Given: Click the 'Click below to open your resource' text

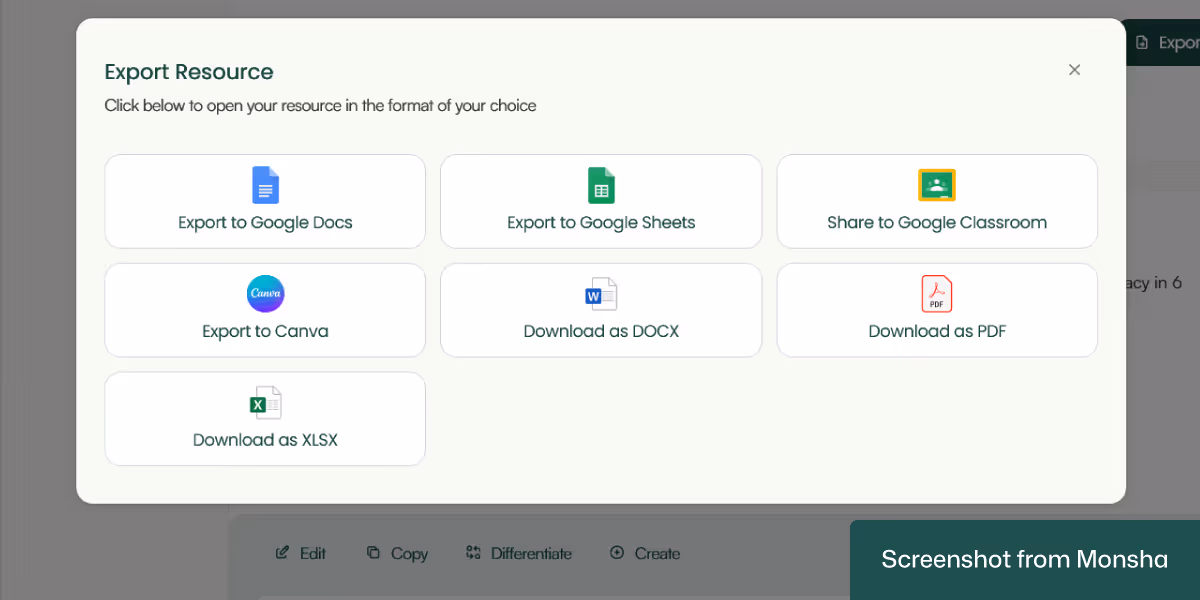Looking at the screenshot, I should pyautogui.click(x=320, y=105).
